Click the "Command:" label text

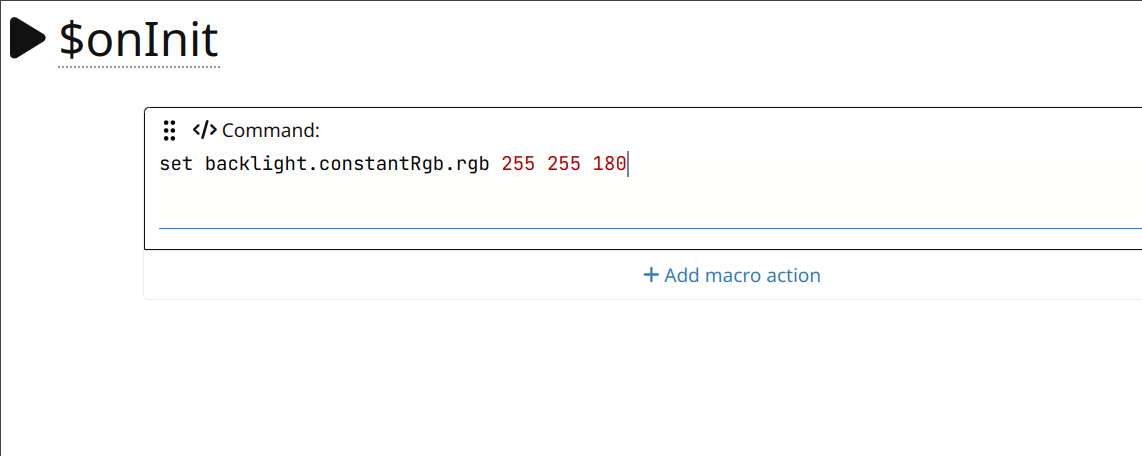click(271, 130)
